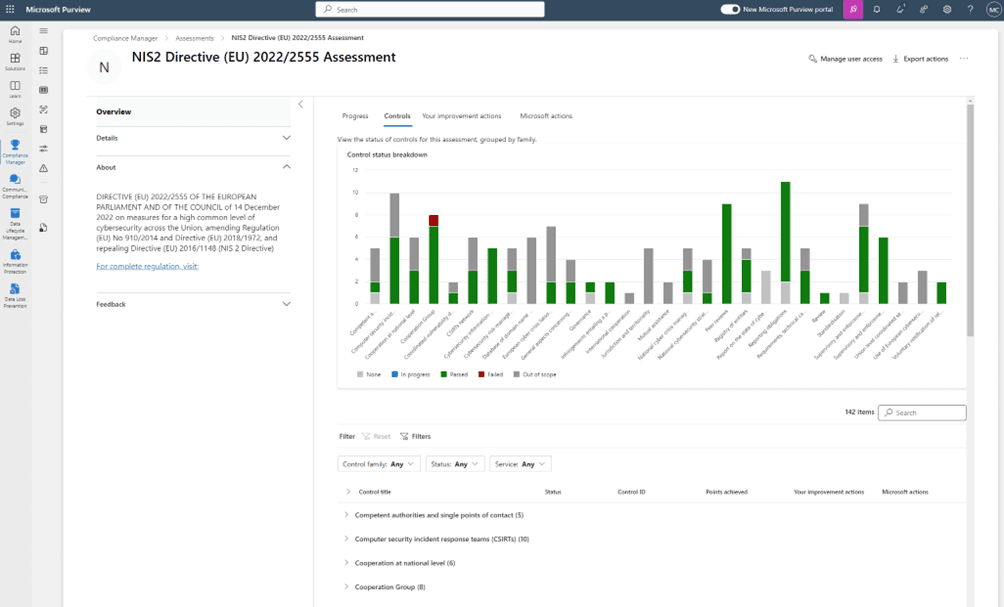Click the Failed legend swatch
Screen dimensions: 1004x607
[482, 375]
